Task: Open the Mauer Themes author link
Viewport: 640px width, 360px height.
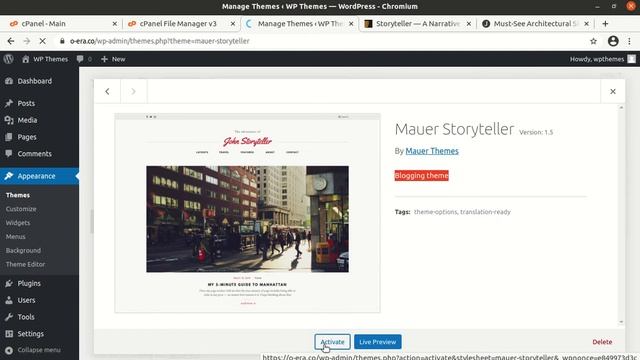Action: tap(432, 151)
